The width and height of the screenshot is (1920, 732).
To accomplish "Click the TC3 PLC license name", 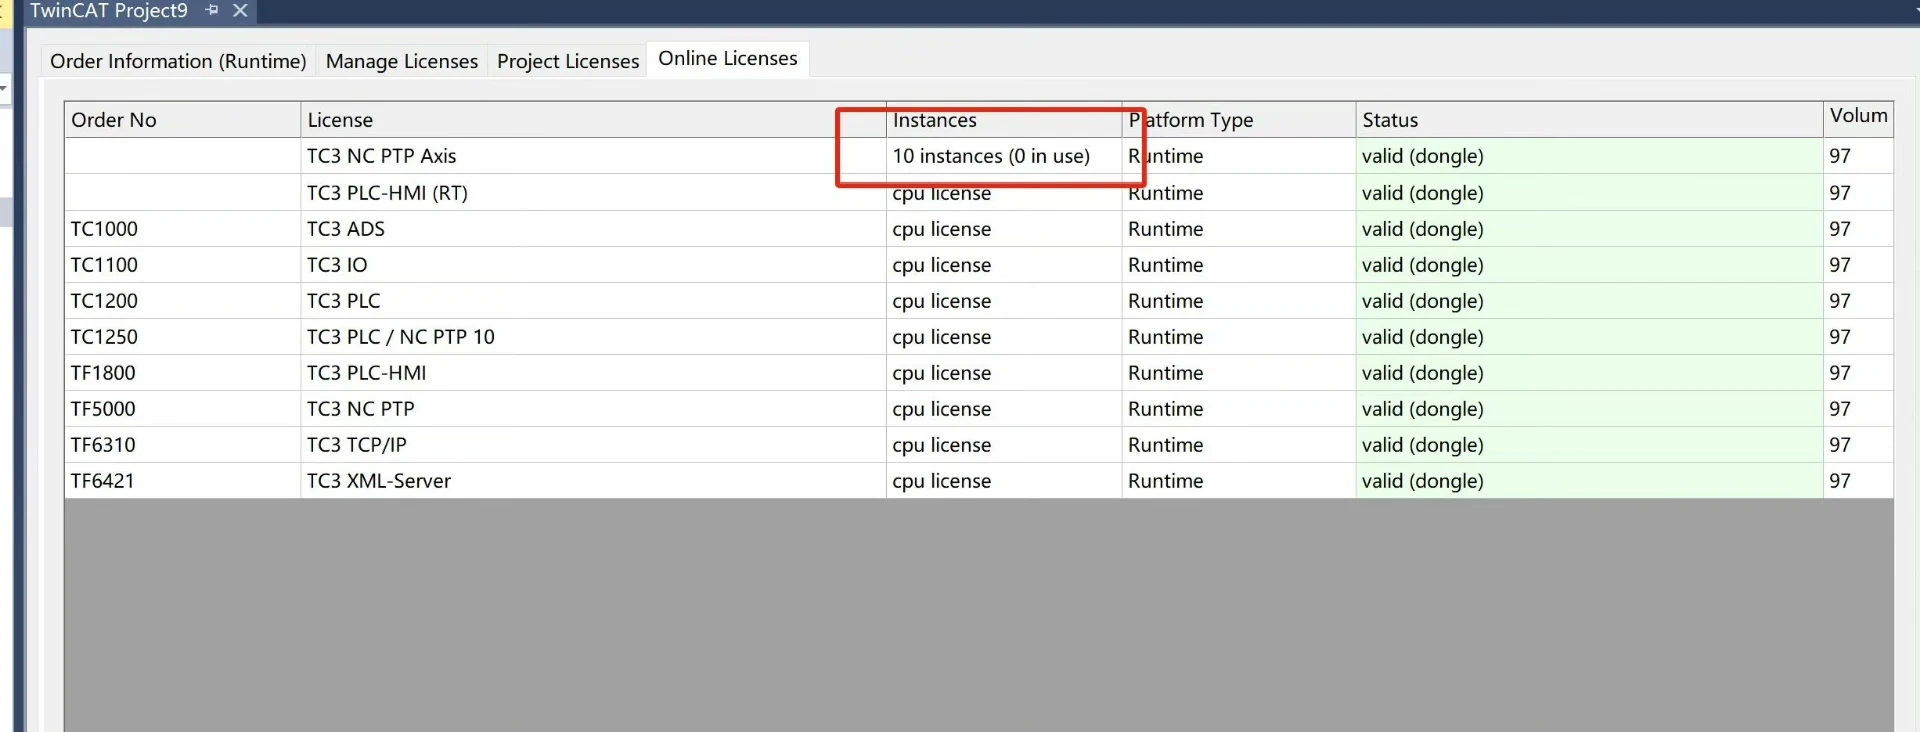I will pos(344,301).
